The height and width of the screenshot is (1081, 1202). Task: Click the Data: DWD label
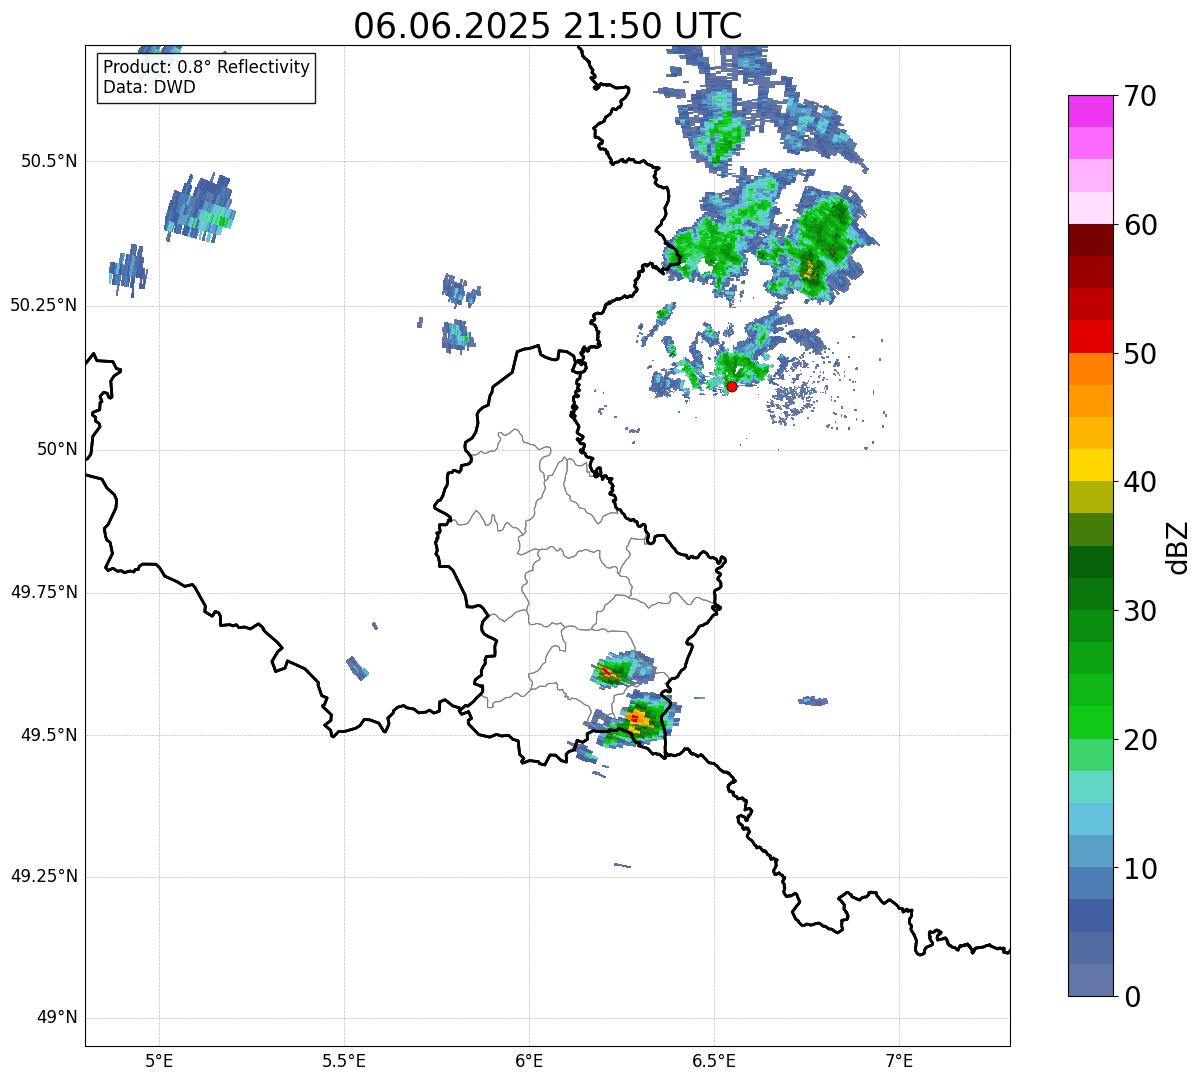(149, 87)
